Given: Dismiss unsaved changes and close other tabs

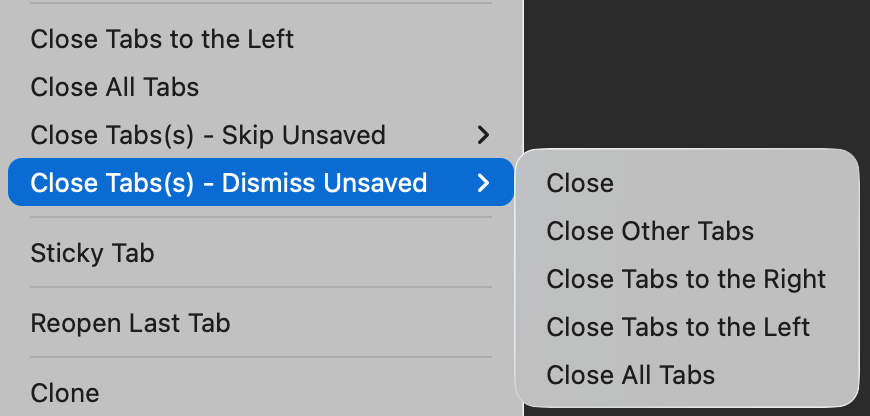Looking at the screenshot, I should click(650, 231).
